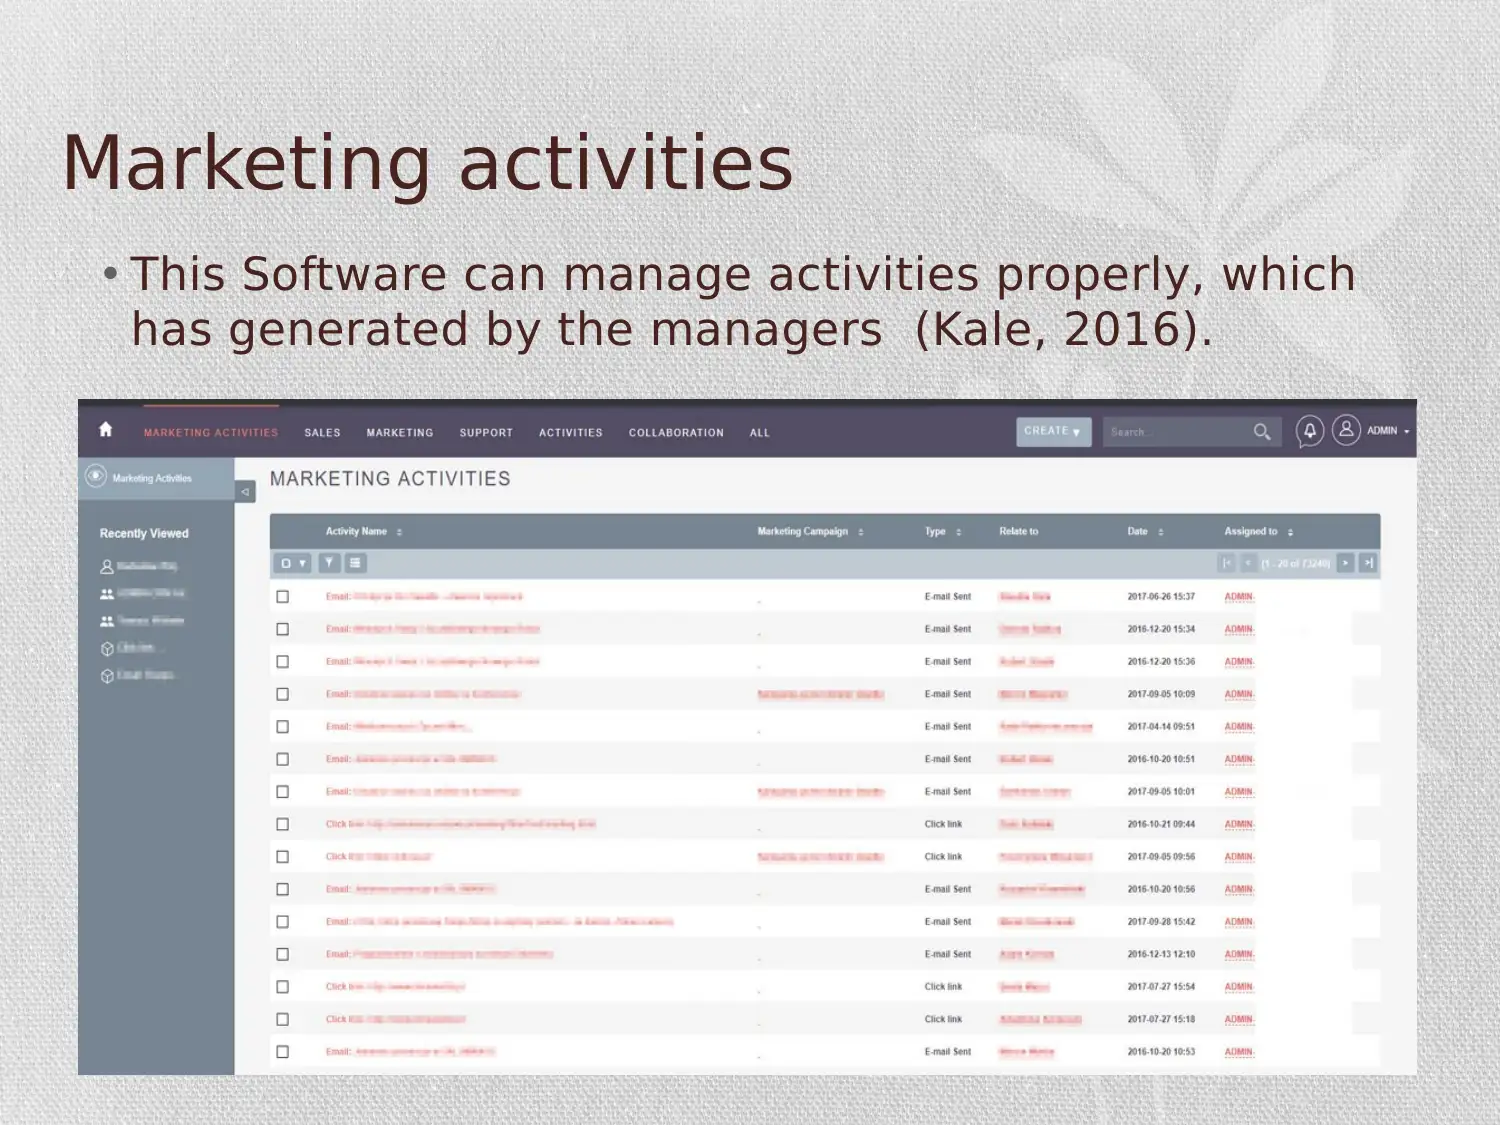Click the Marketing Activities eye icon in sidebar
Screen dimensions: 1500x1125
[x=96, y=476]
